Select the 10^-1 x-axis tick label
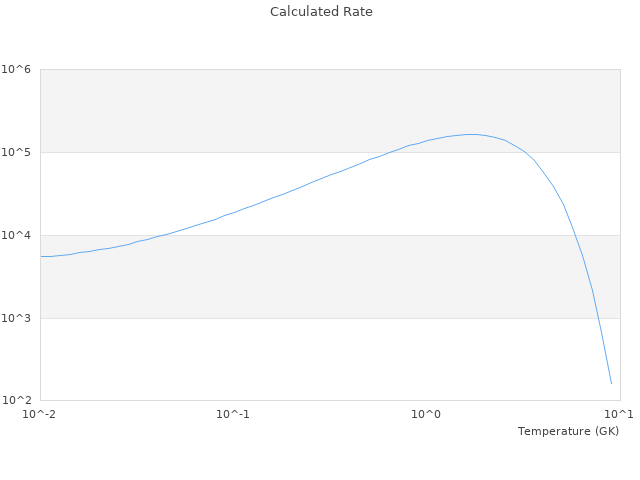This screenshot has width=640, height=480. 232,415
